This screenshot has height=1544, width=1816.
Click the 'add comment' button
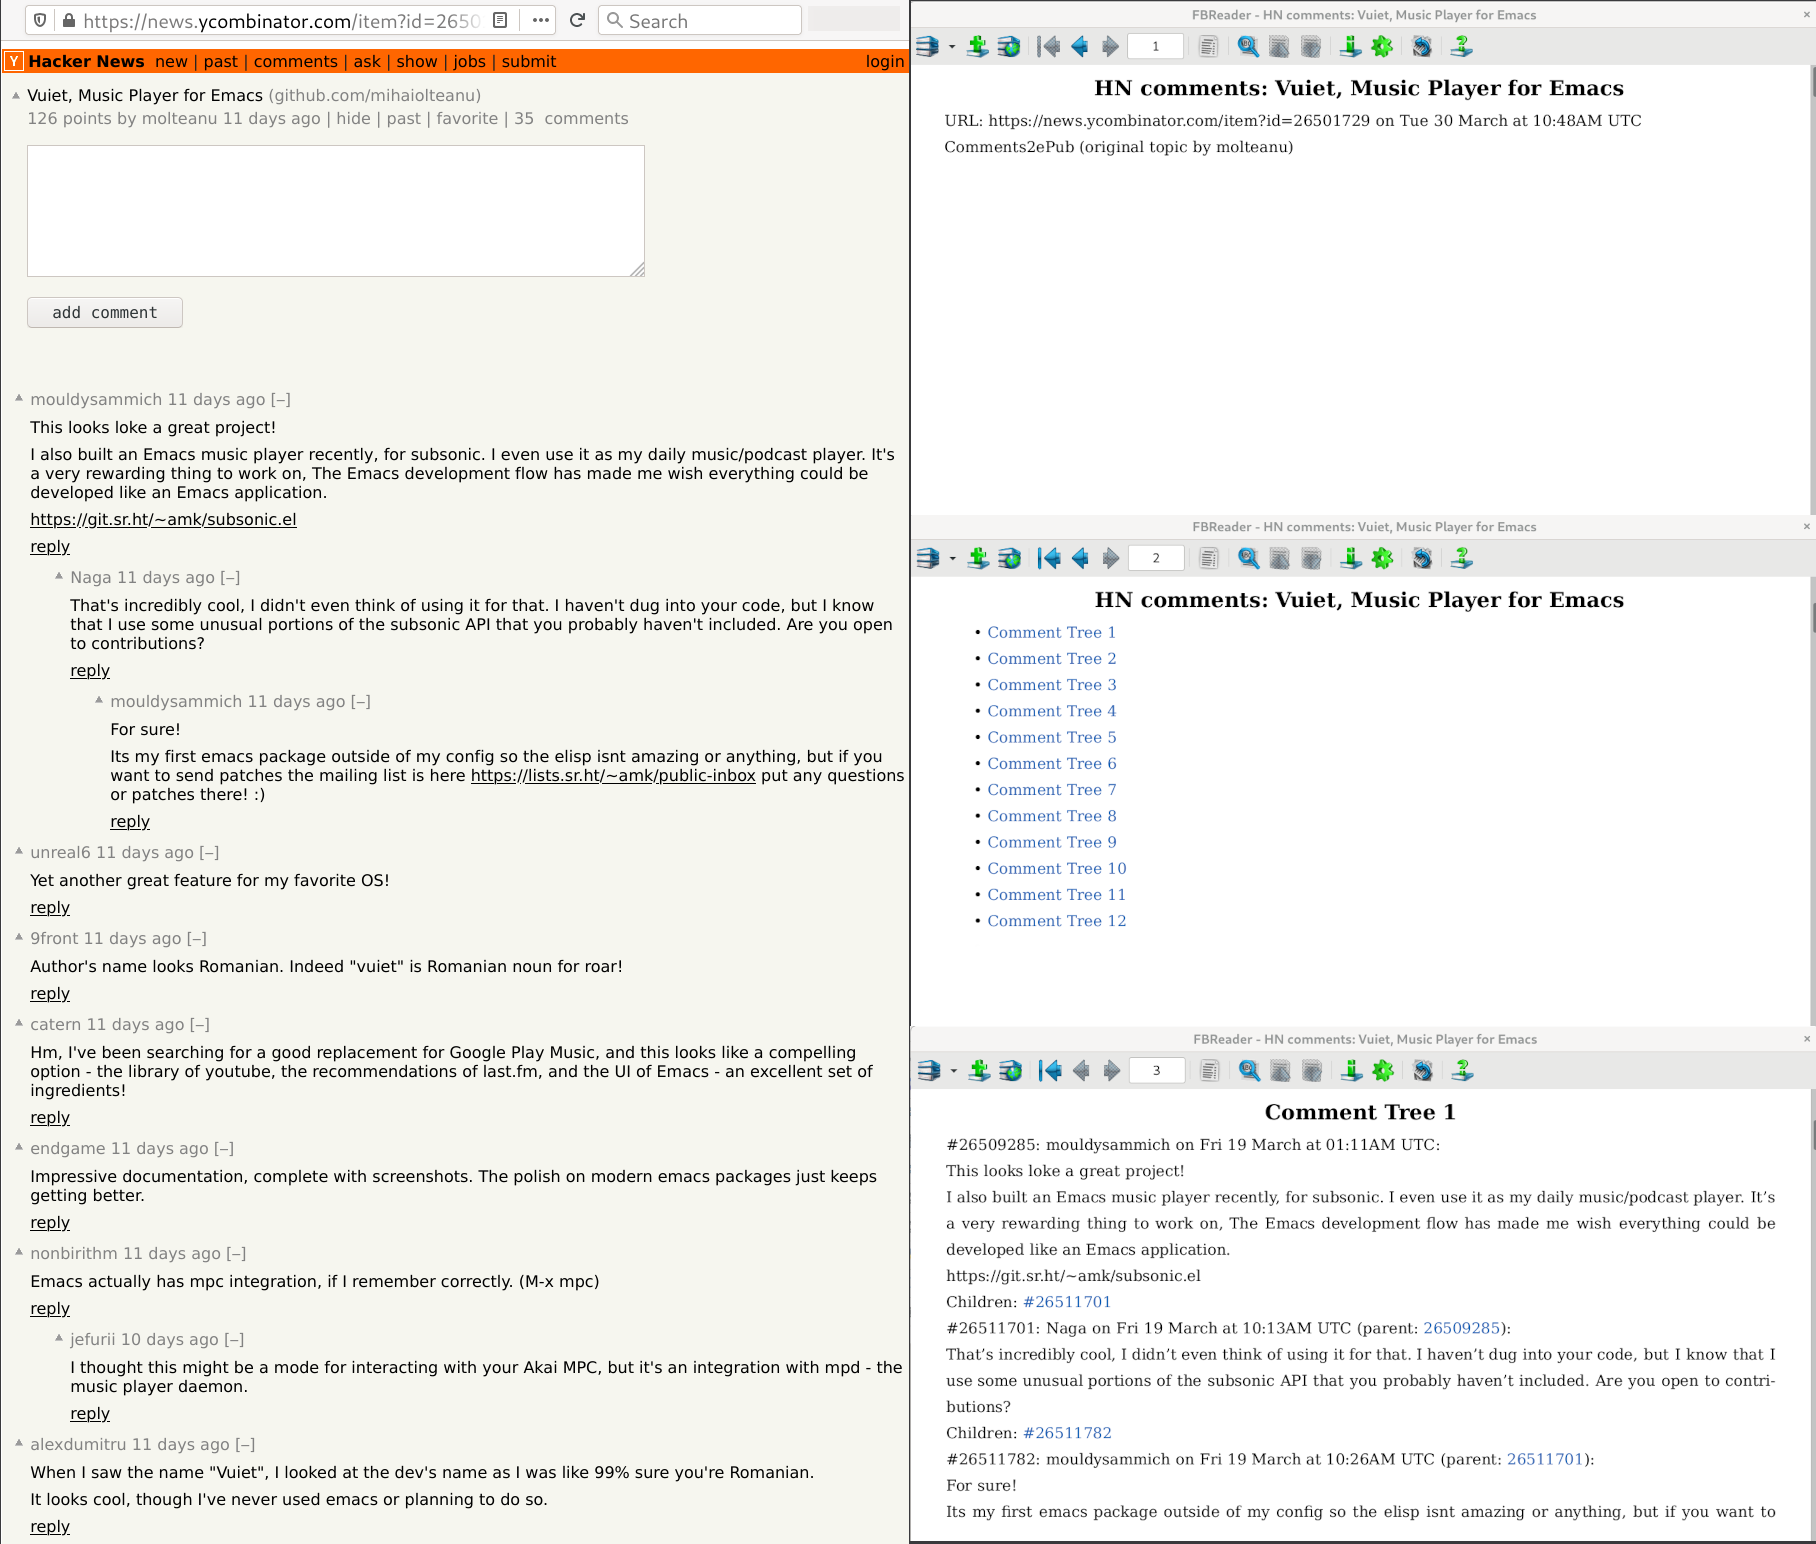point(105,312)
